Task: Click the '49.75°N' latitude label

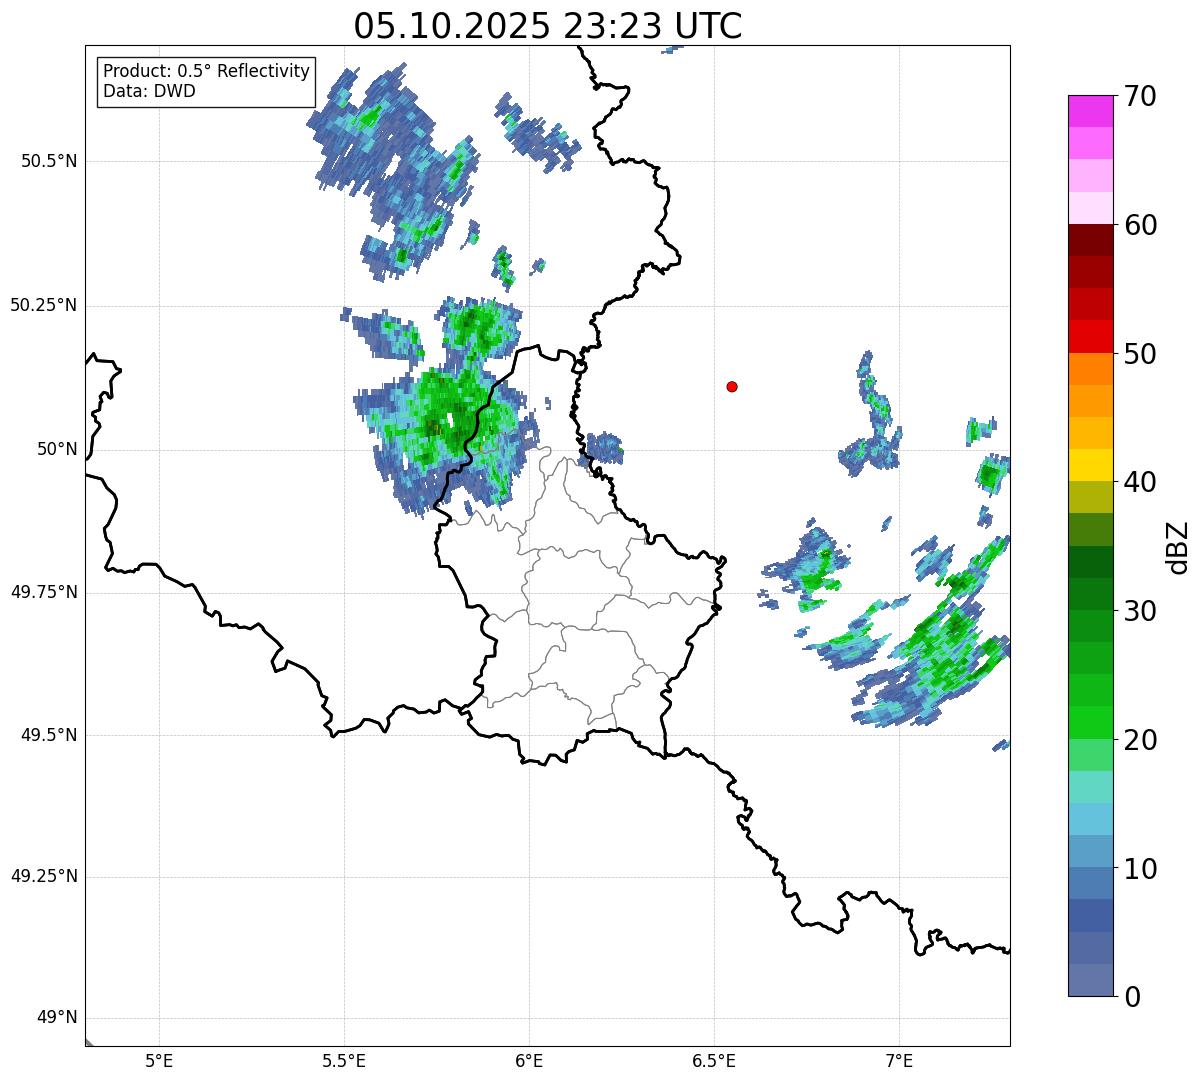Action: [x=43, y=592]
